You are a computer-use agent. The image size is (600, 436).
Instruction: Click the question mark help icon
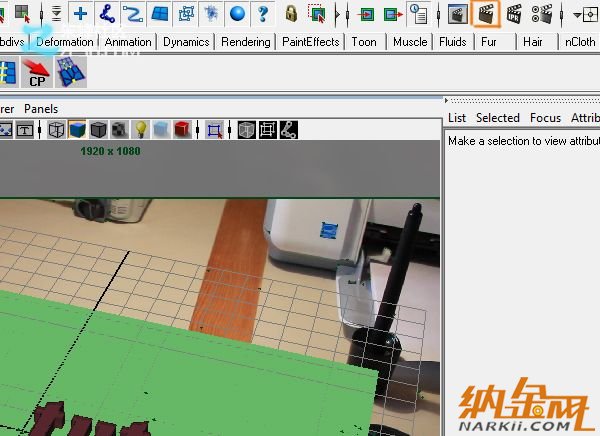(x=263, y=14)
